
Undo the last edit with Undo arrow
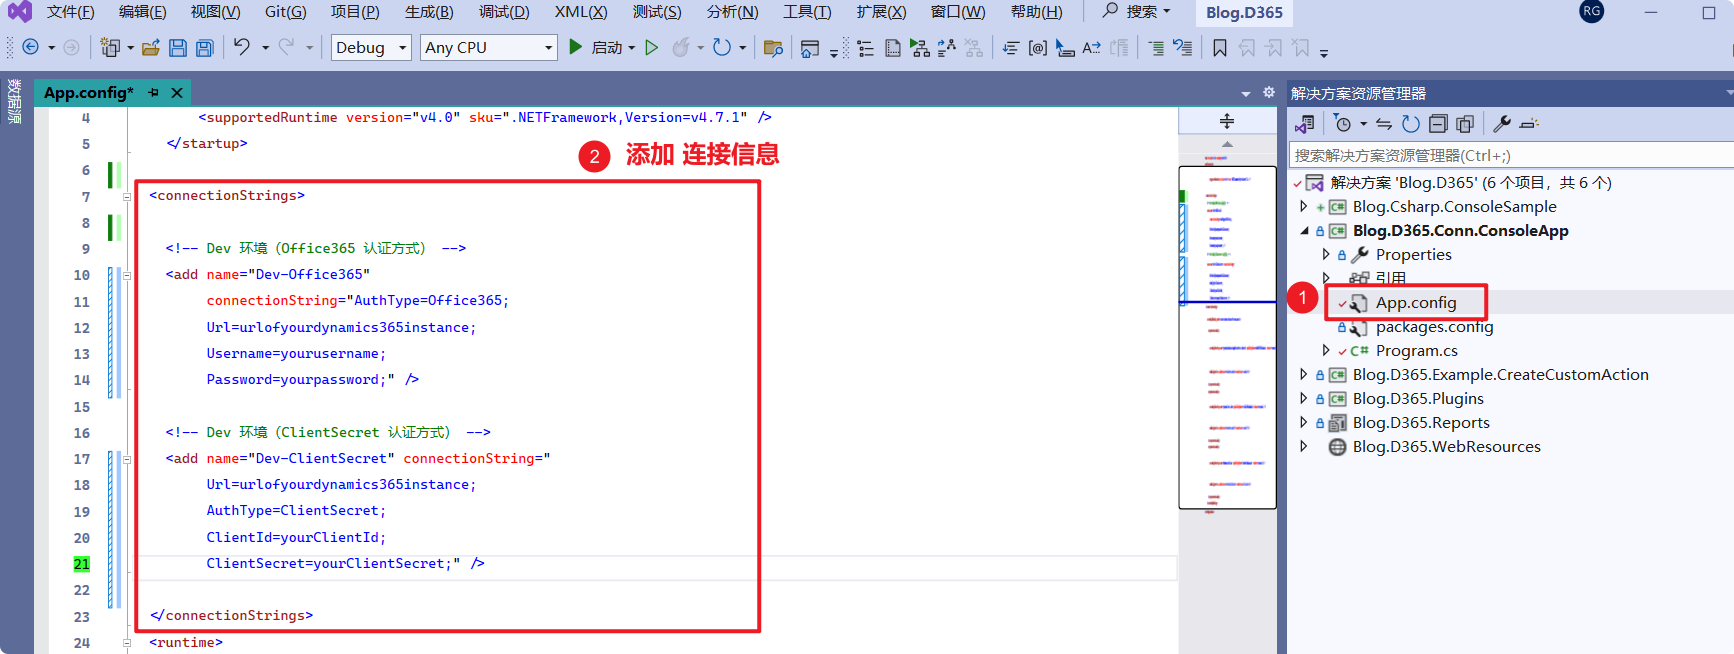[242, 47]
